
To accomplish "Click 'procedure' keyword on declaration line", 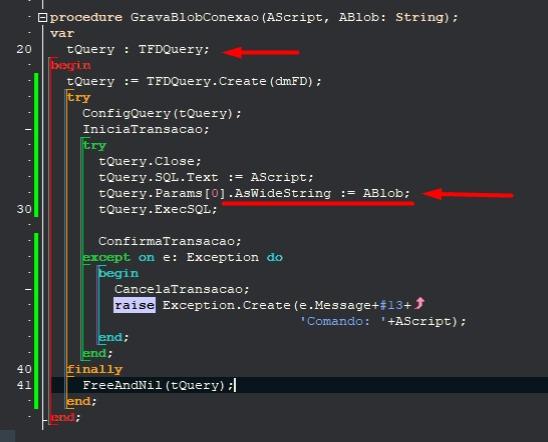I will click(x=86, y=17).
